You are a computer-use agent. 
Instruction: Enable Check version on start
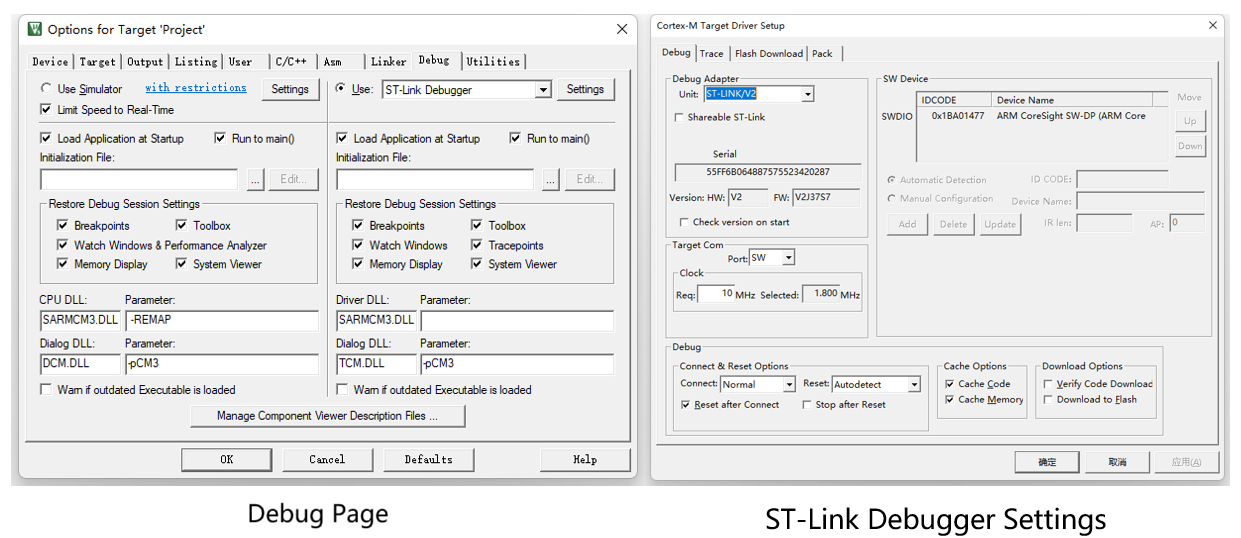(684, 222)
